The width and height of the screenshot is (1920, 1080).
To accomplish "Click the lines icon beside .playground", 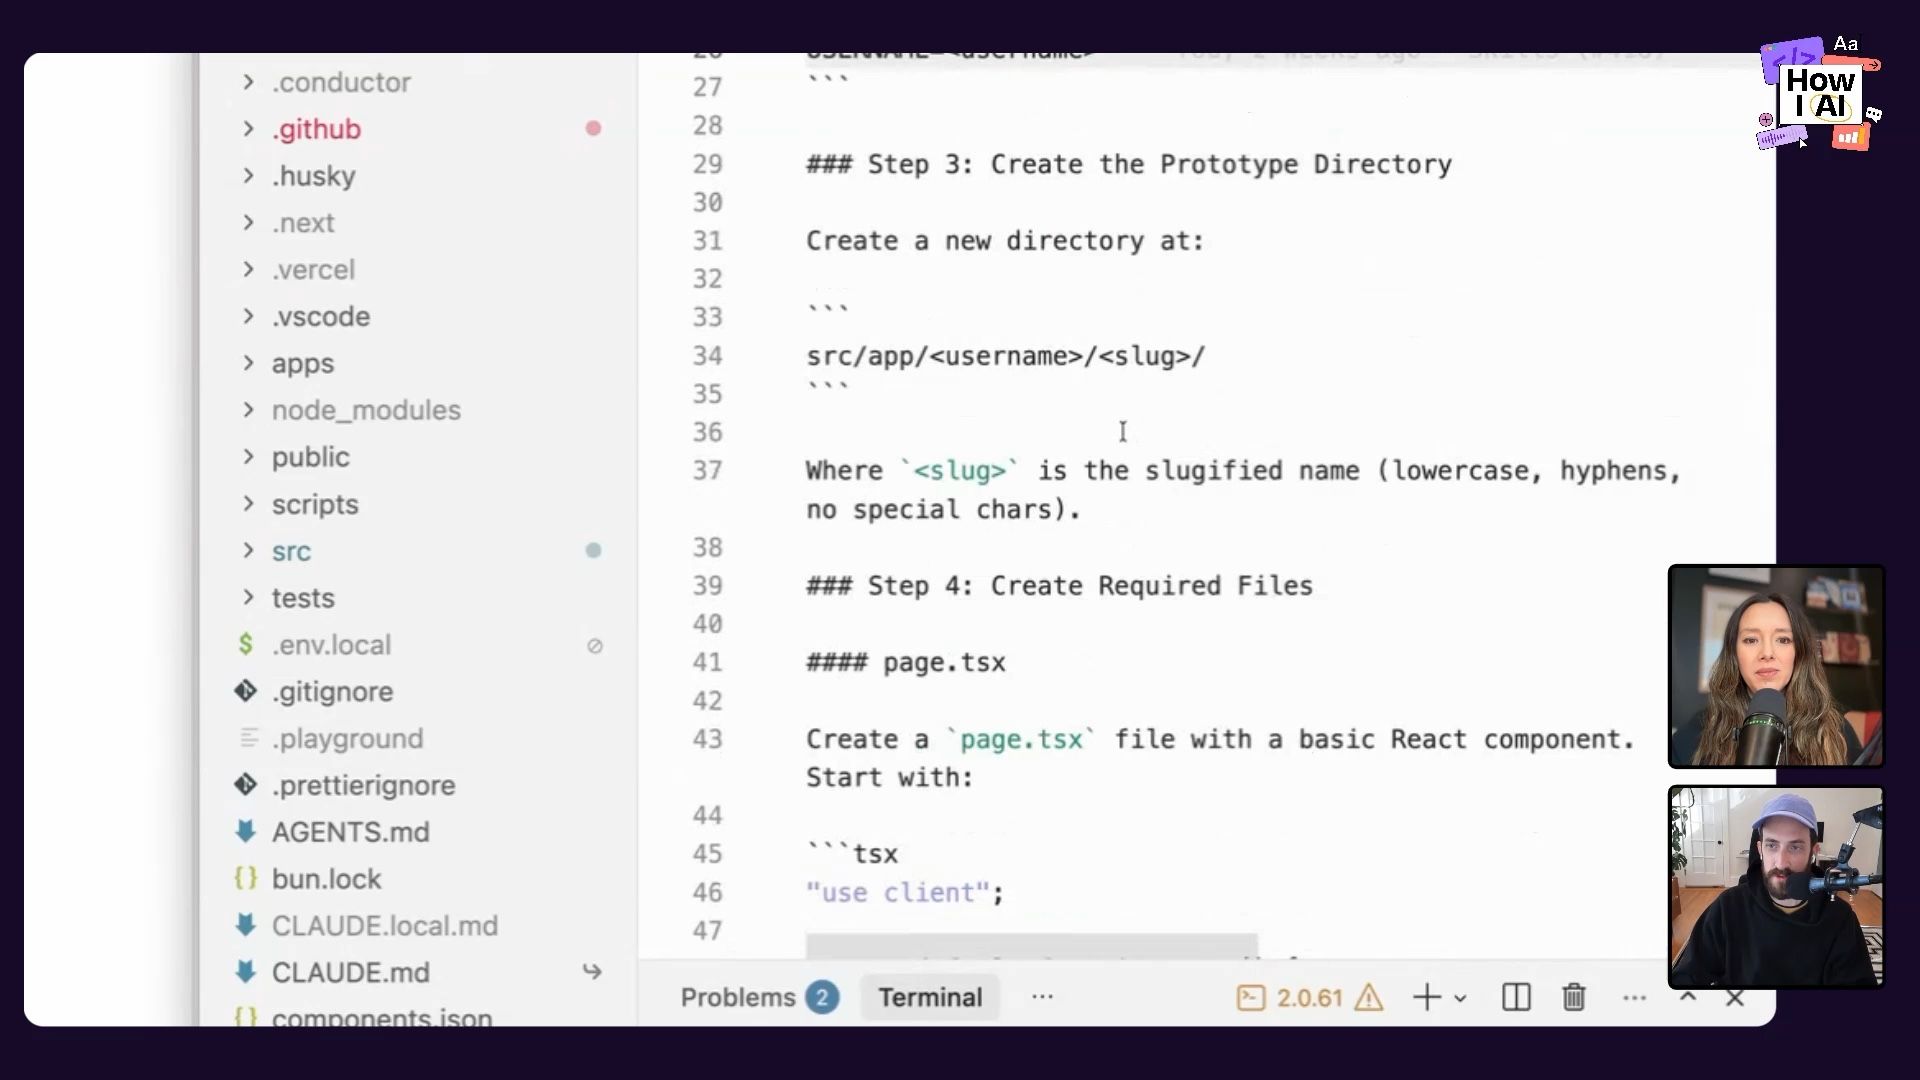I will click(249, 738).
